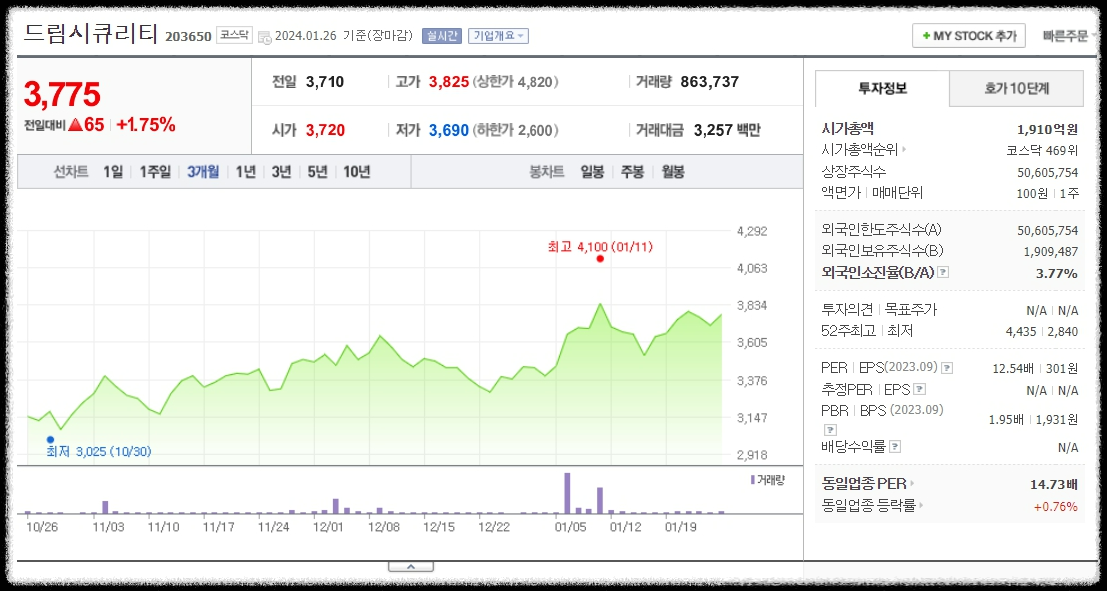Click the 시가 value 3,720

(x=325, y=130)
